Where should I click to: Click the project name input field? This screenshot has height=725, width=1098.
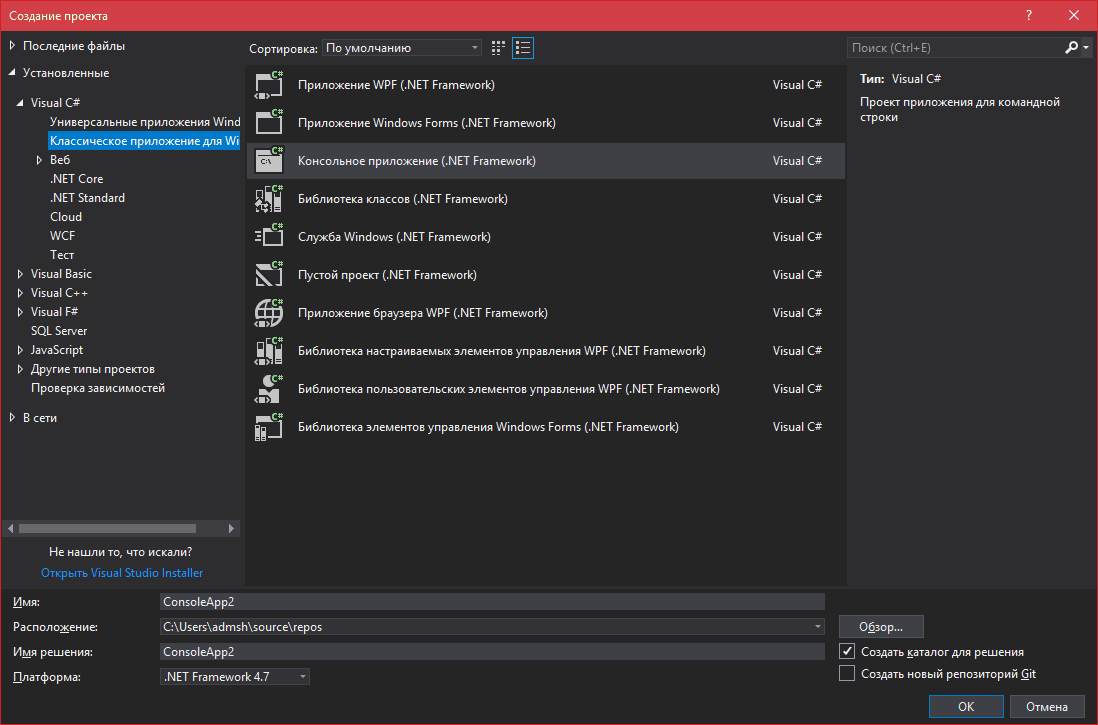(492, 602)
